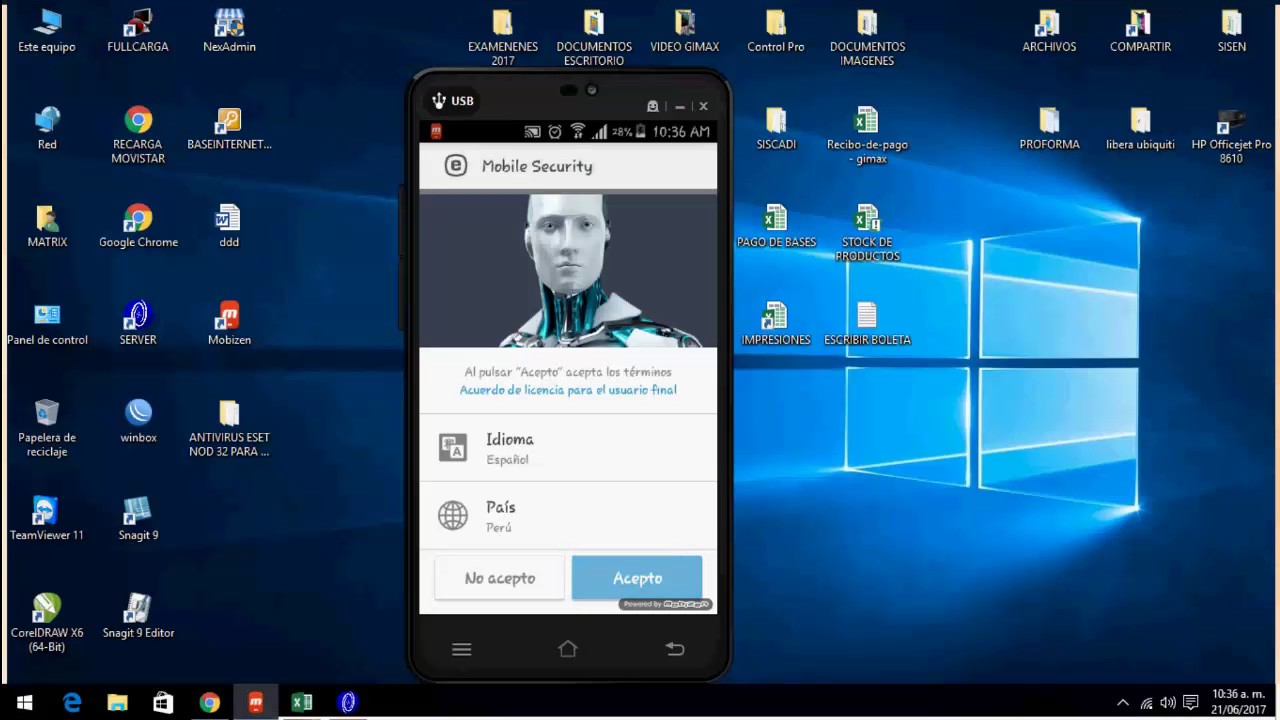Open the DOCUMENTOS ESCRITORIO folder

click(x=594, y=38)
